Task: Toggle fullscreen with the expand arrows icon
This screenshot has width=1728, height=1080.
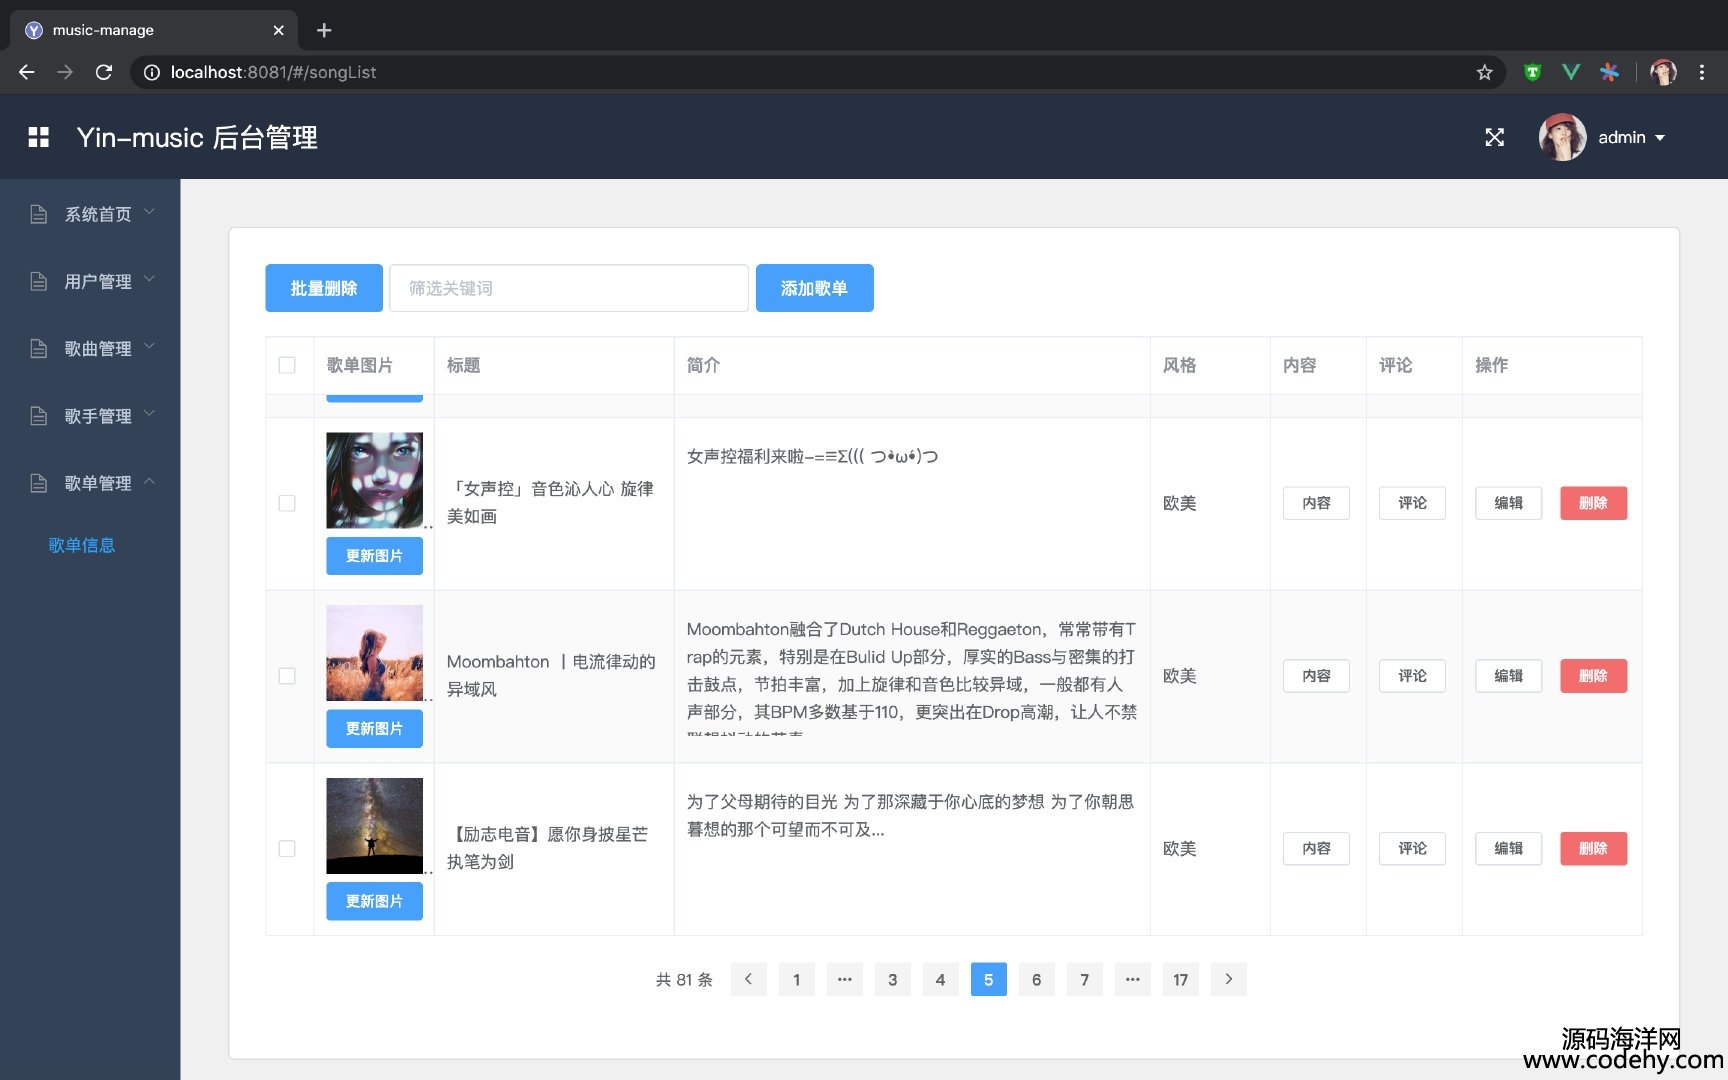Action: pos(1494,137)
